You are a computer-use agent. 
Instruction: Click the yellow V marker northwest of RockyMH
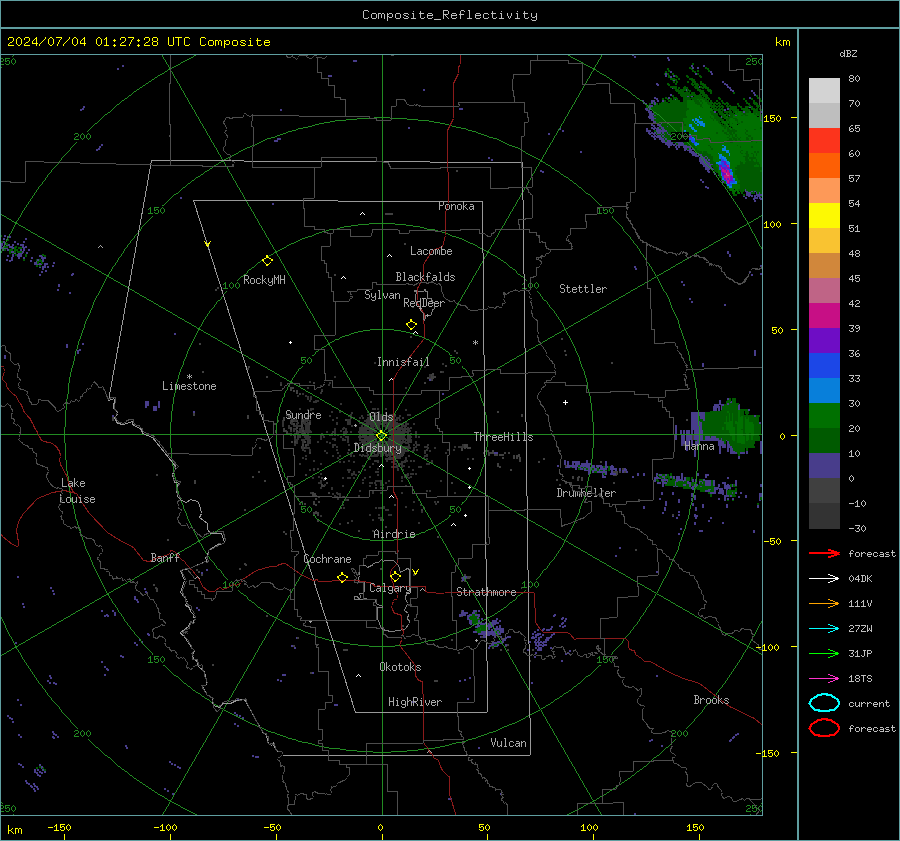pyautogui.click(x=208, y=244)
